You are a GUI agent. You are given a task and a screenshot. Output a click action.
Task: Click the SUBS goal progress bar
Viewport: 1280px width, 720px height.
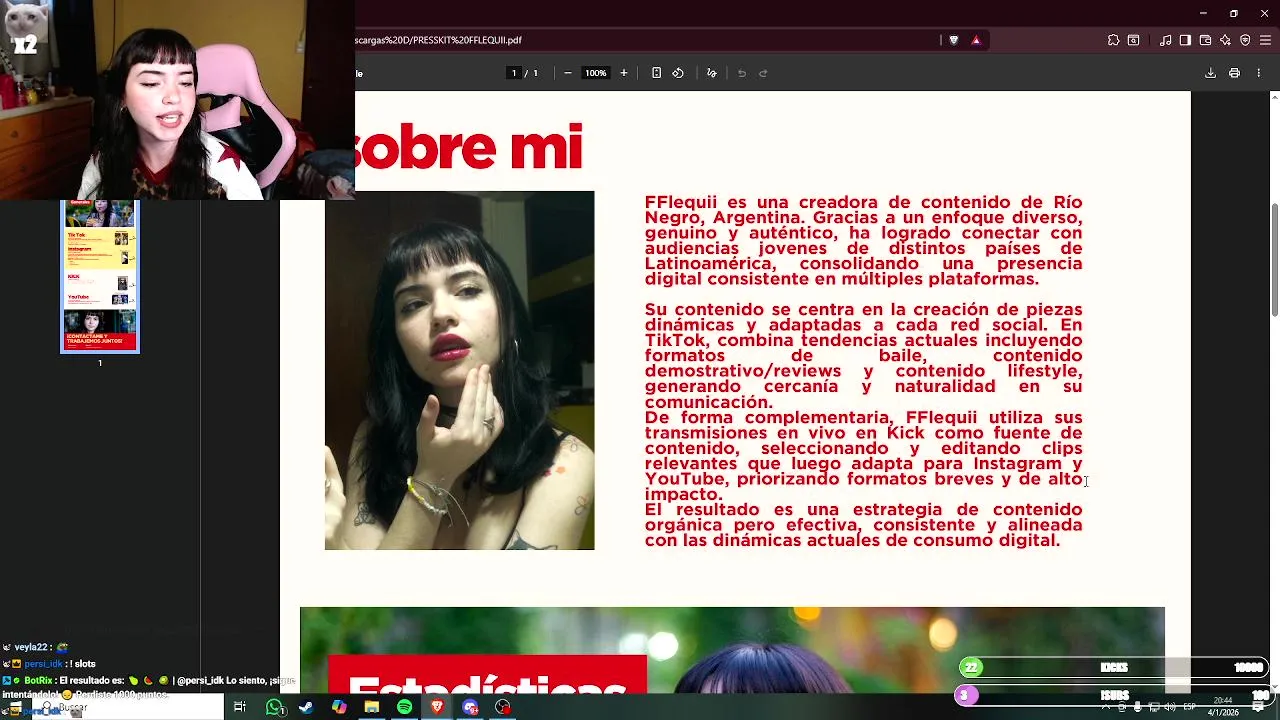1114,695
